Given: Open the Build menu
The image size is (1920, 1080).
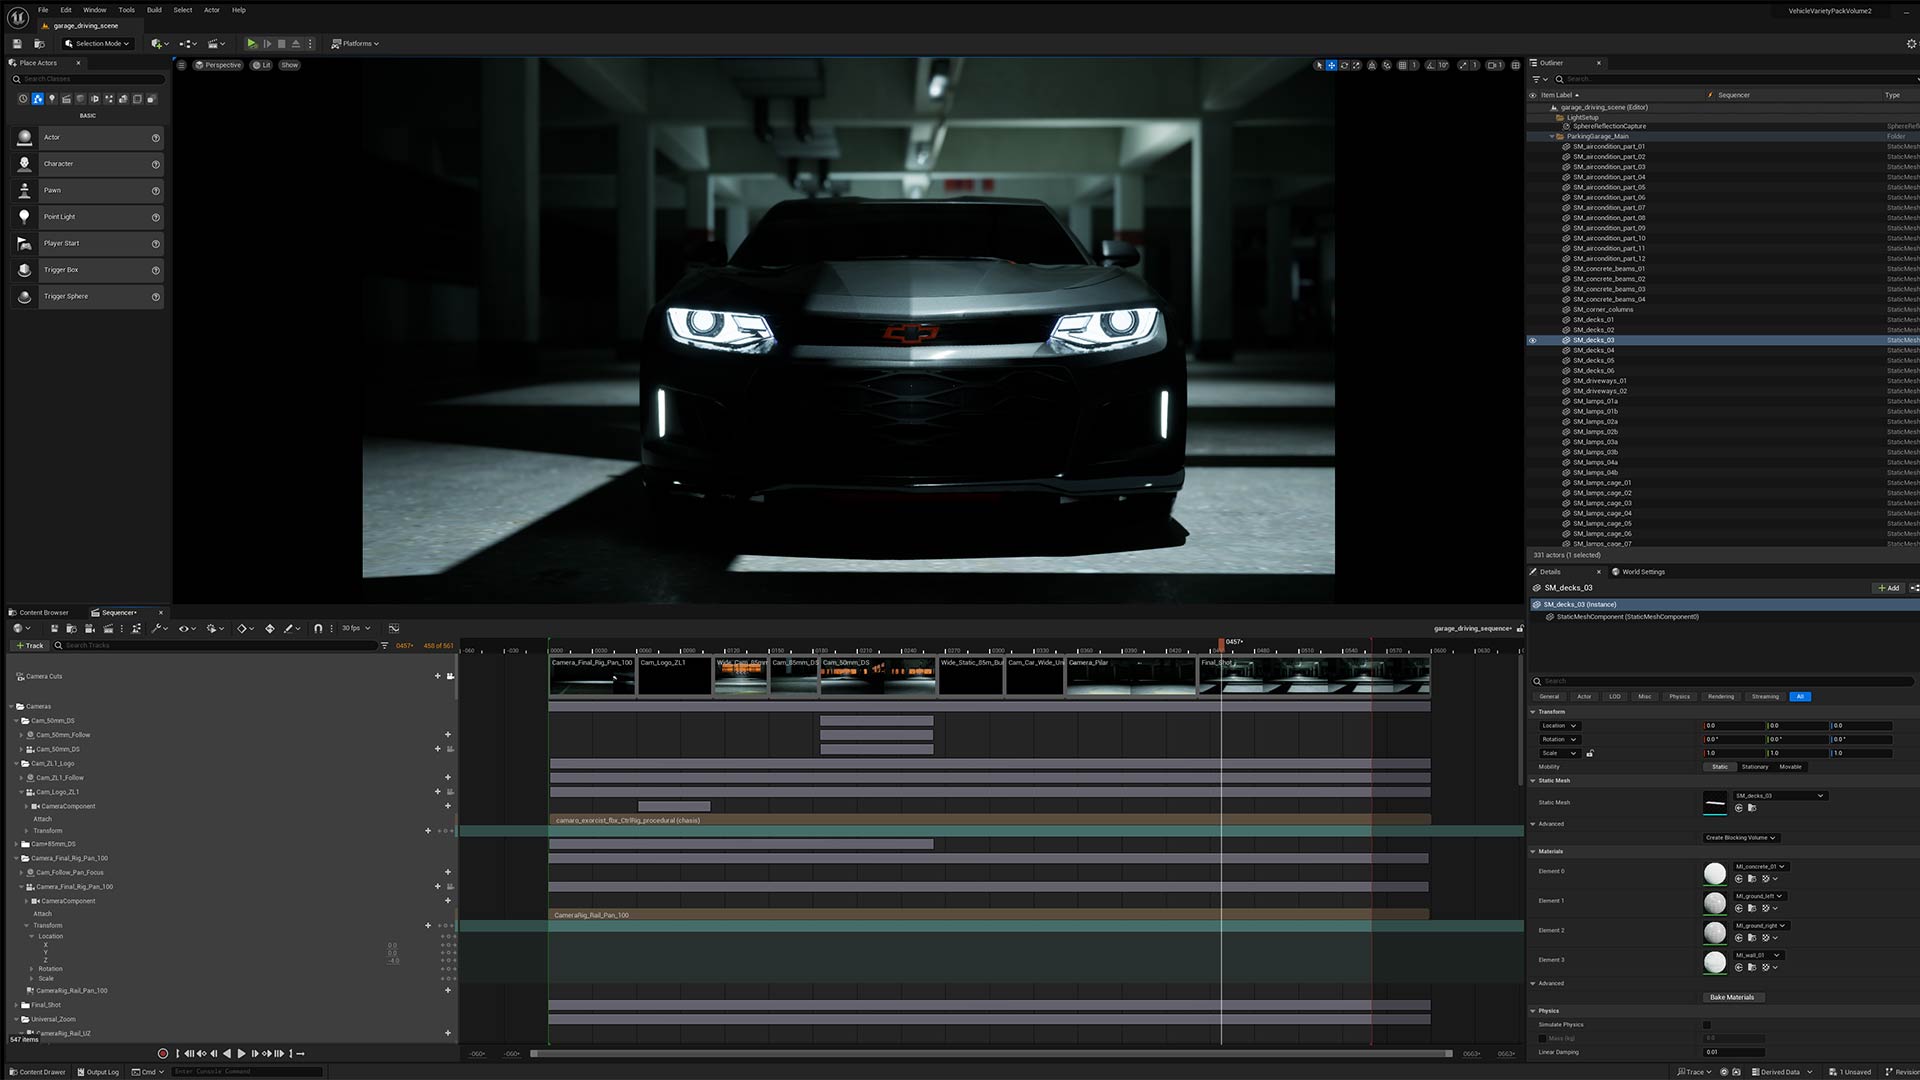Looking at the screenshot, I should 154,10.
